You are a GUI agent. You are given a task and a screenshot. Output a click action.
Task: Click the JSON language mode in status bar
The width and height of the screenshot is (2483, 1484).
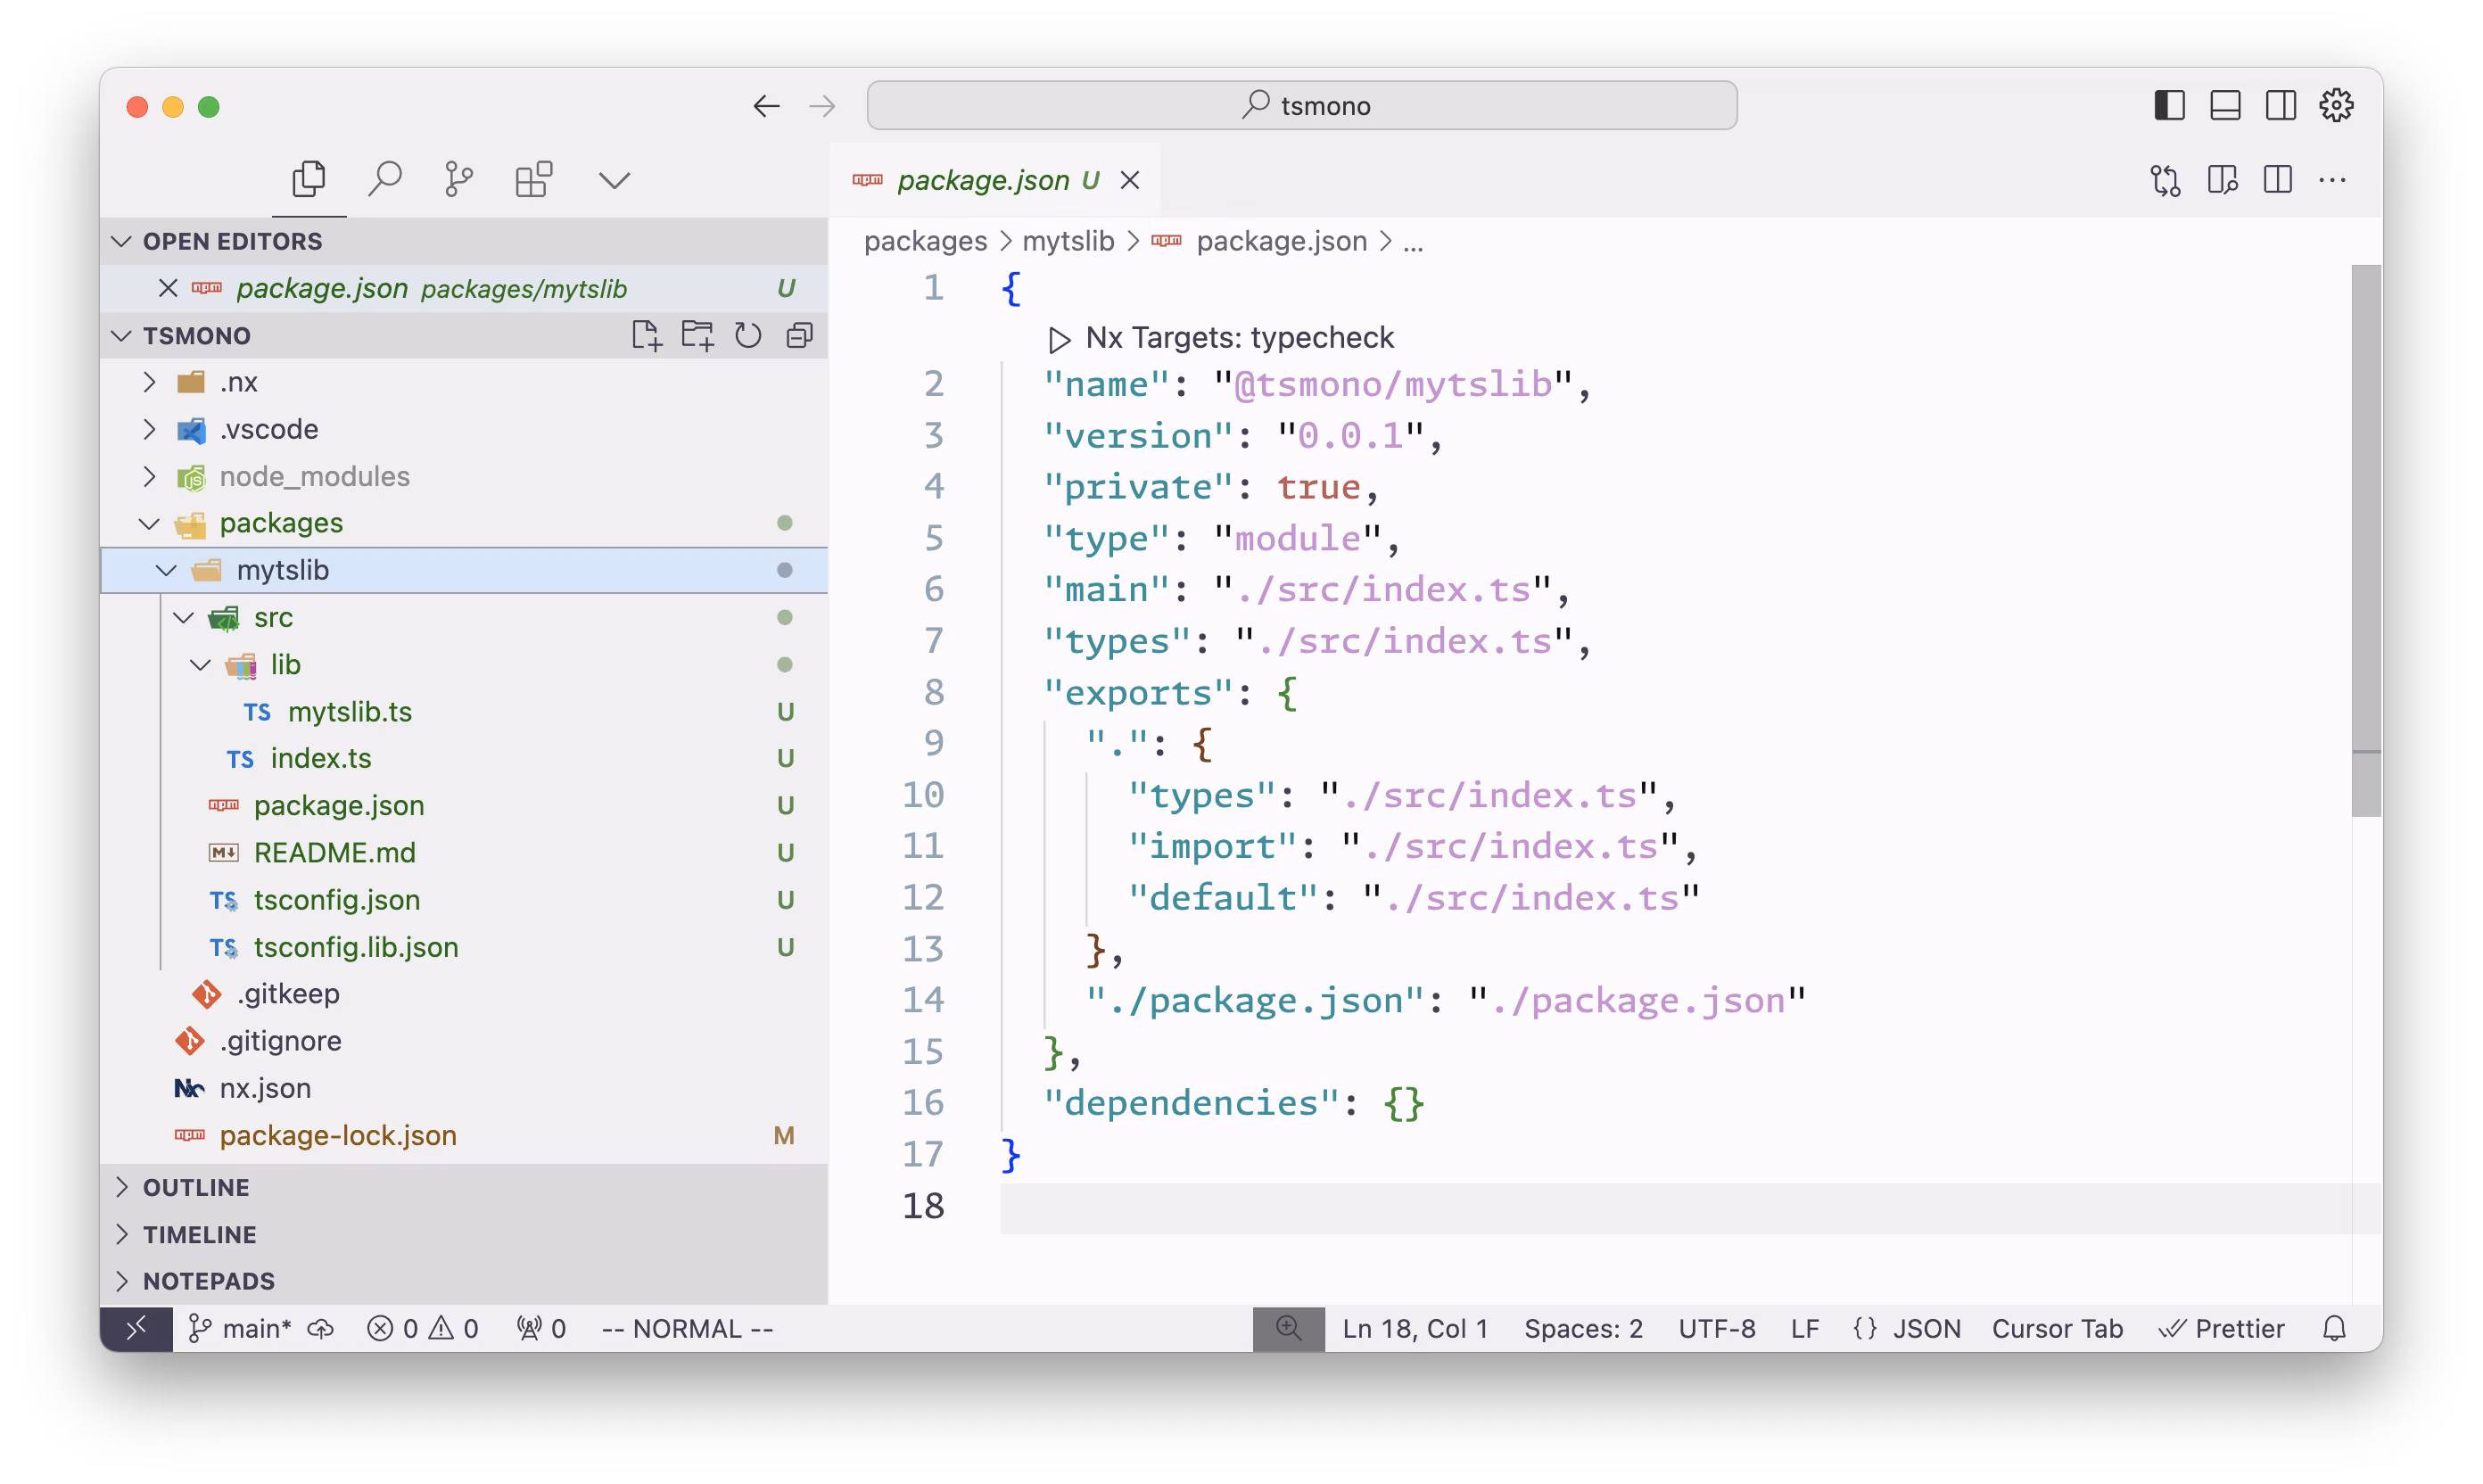pyautogui.click(x=1925, y=1328)
